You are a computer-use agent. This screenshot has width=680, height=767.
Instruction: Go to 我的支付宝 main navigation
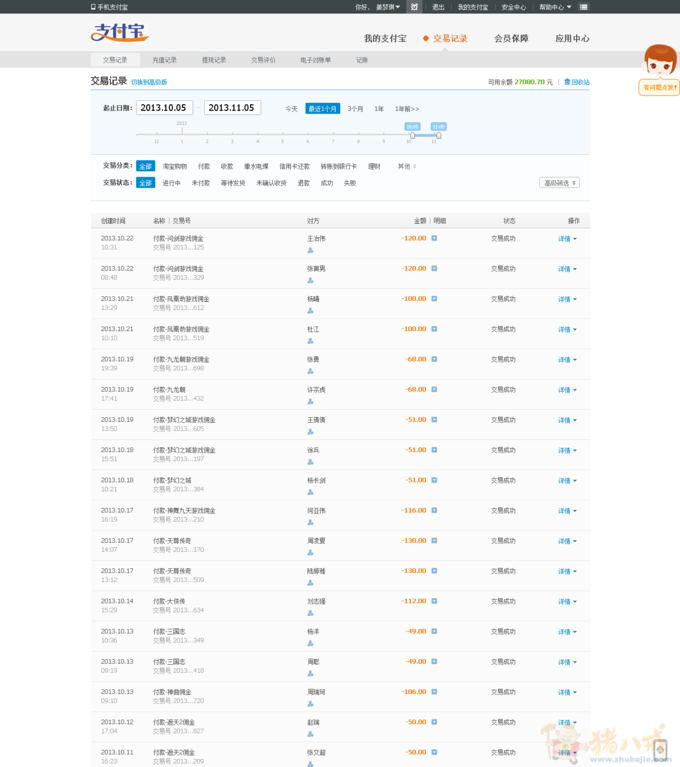[385, 38]
